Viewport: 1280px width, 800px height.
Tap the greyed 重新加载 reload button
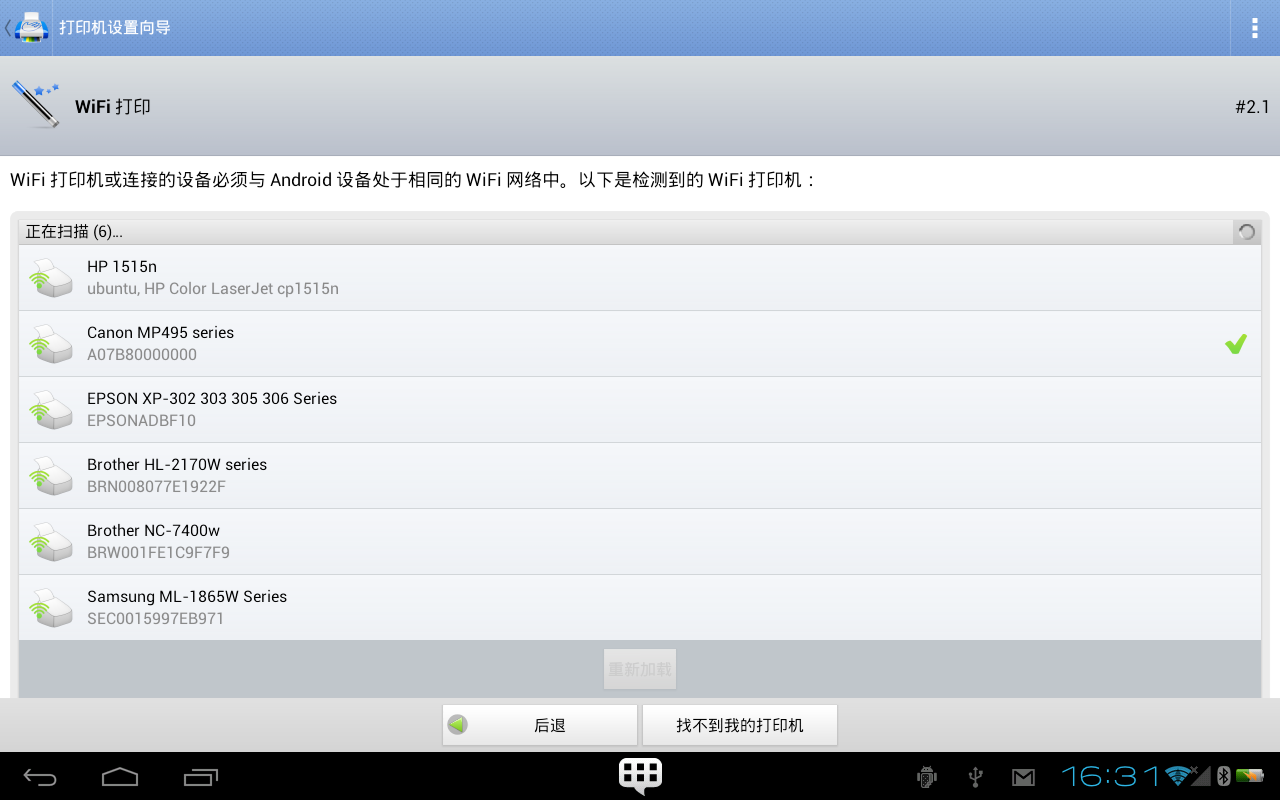(x=640, y=669)
